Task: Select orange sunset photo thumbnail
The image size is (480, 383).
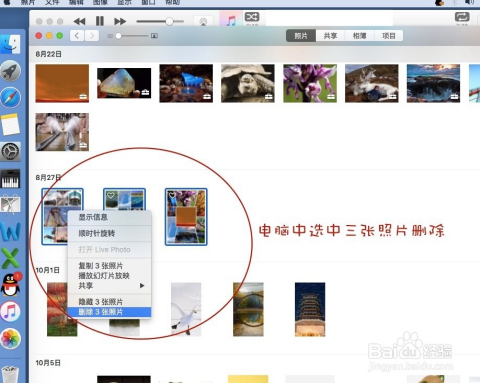Action: [62, 83]
